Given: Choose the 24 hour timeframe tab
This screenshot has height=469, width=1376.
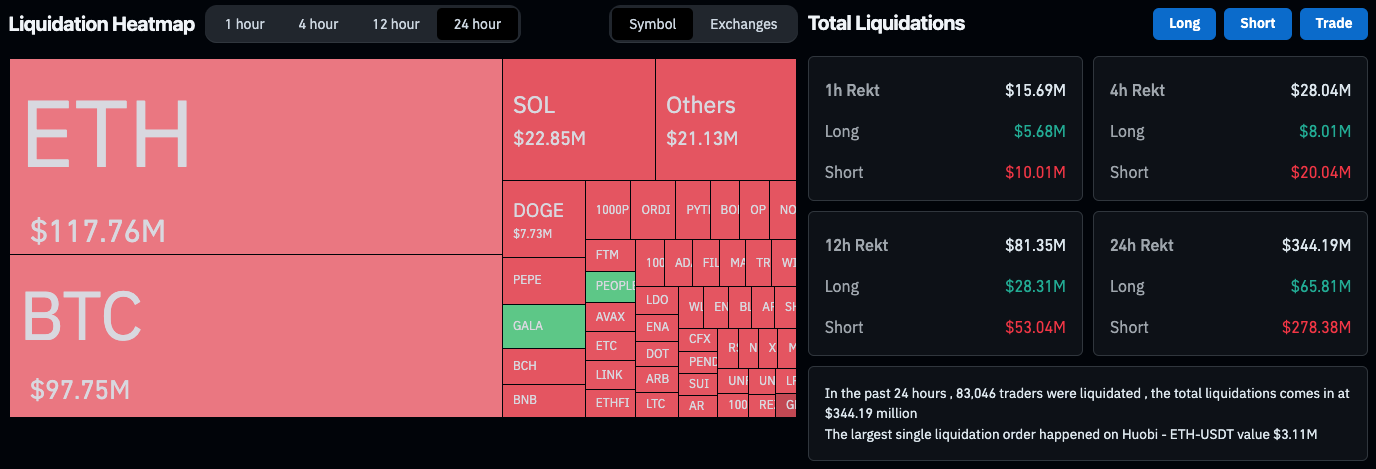Looking at the screenshot, I should (x=477, y=24).
